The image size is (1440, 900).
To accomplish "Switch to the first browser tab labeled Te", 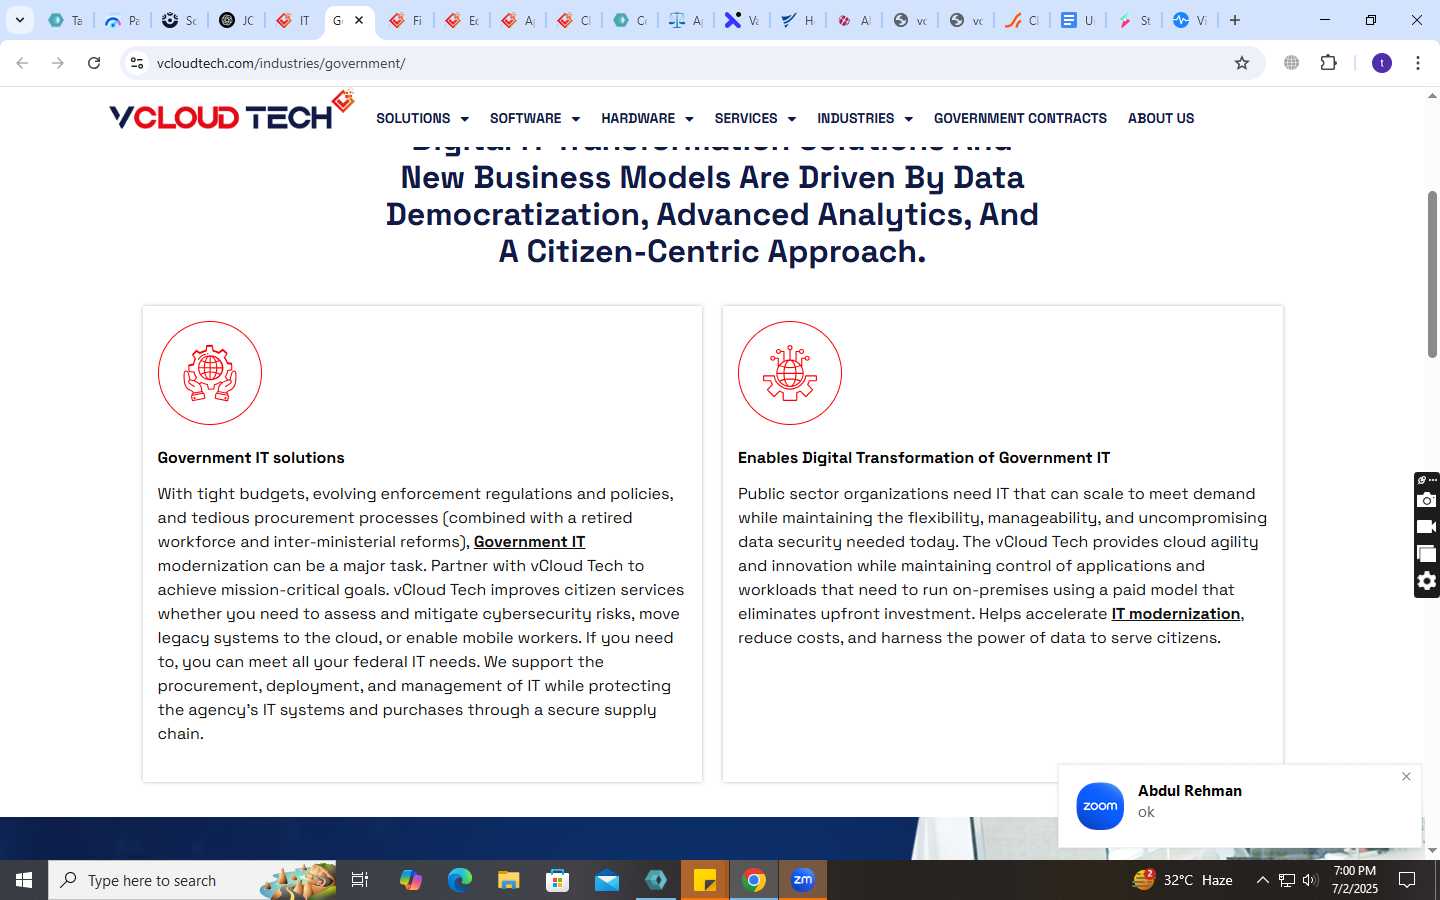I will point(65,20).
